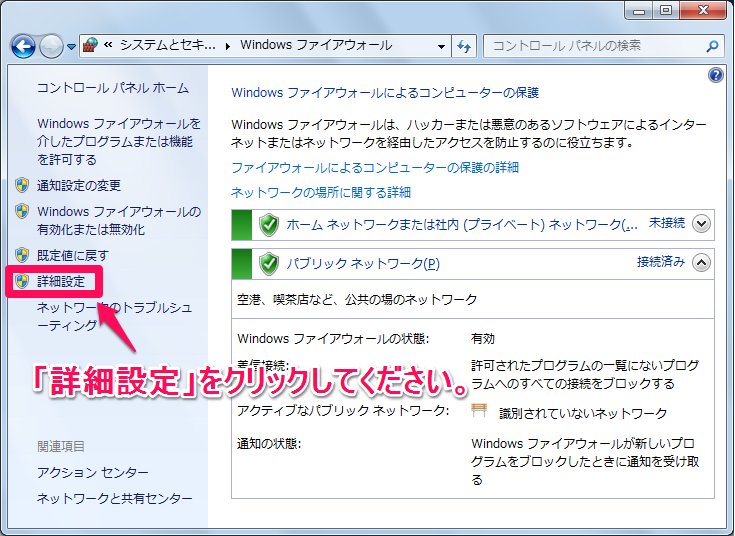Click Windows ファイアウォールの状態 label
The height and width of the screenshot is (536, 735).
pyautogui.click(x=333, y=339)
